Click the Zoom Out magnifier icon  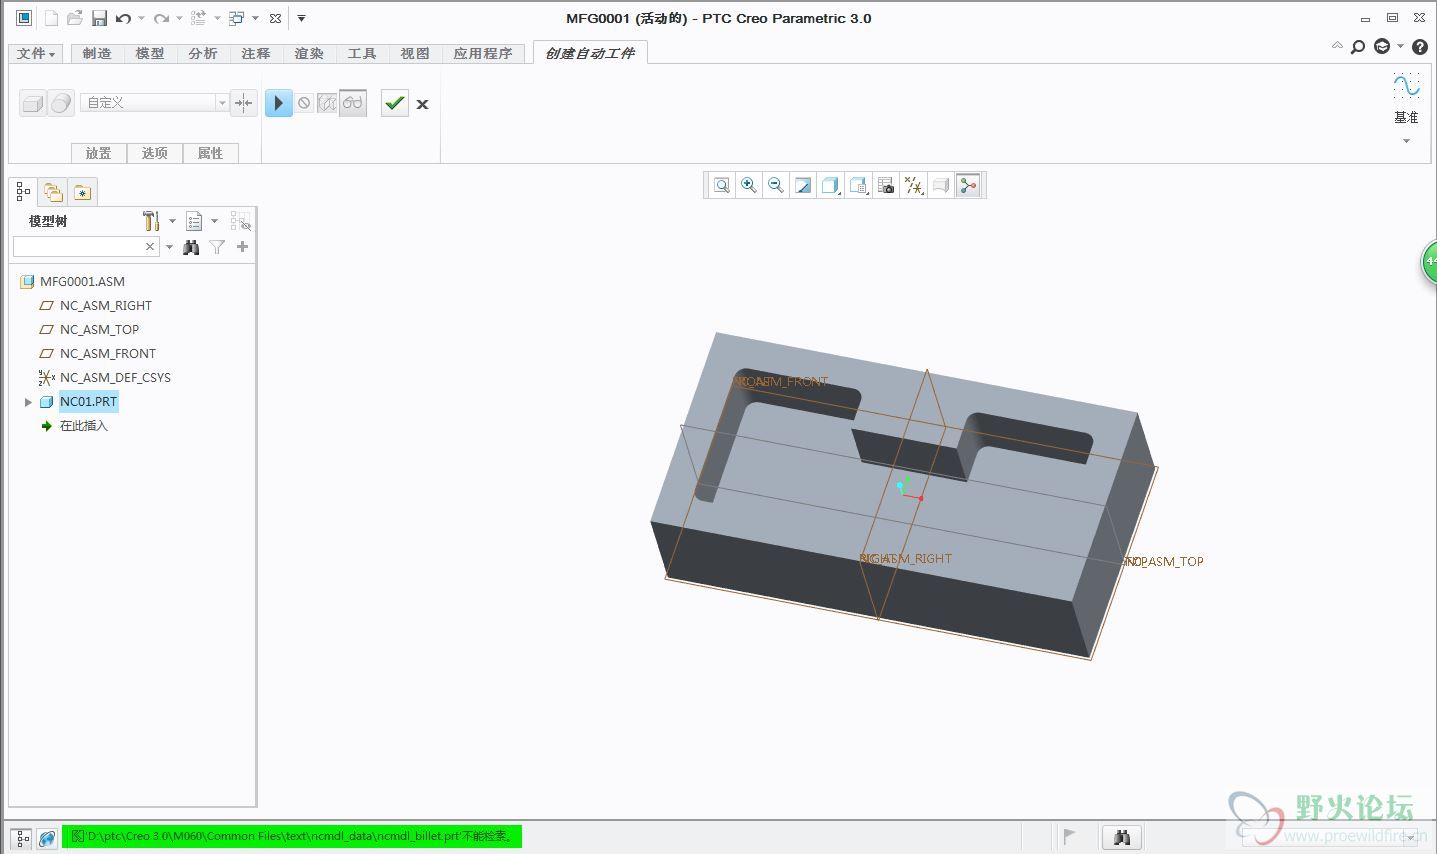775,185
